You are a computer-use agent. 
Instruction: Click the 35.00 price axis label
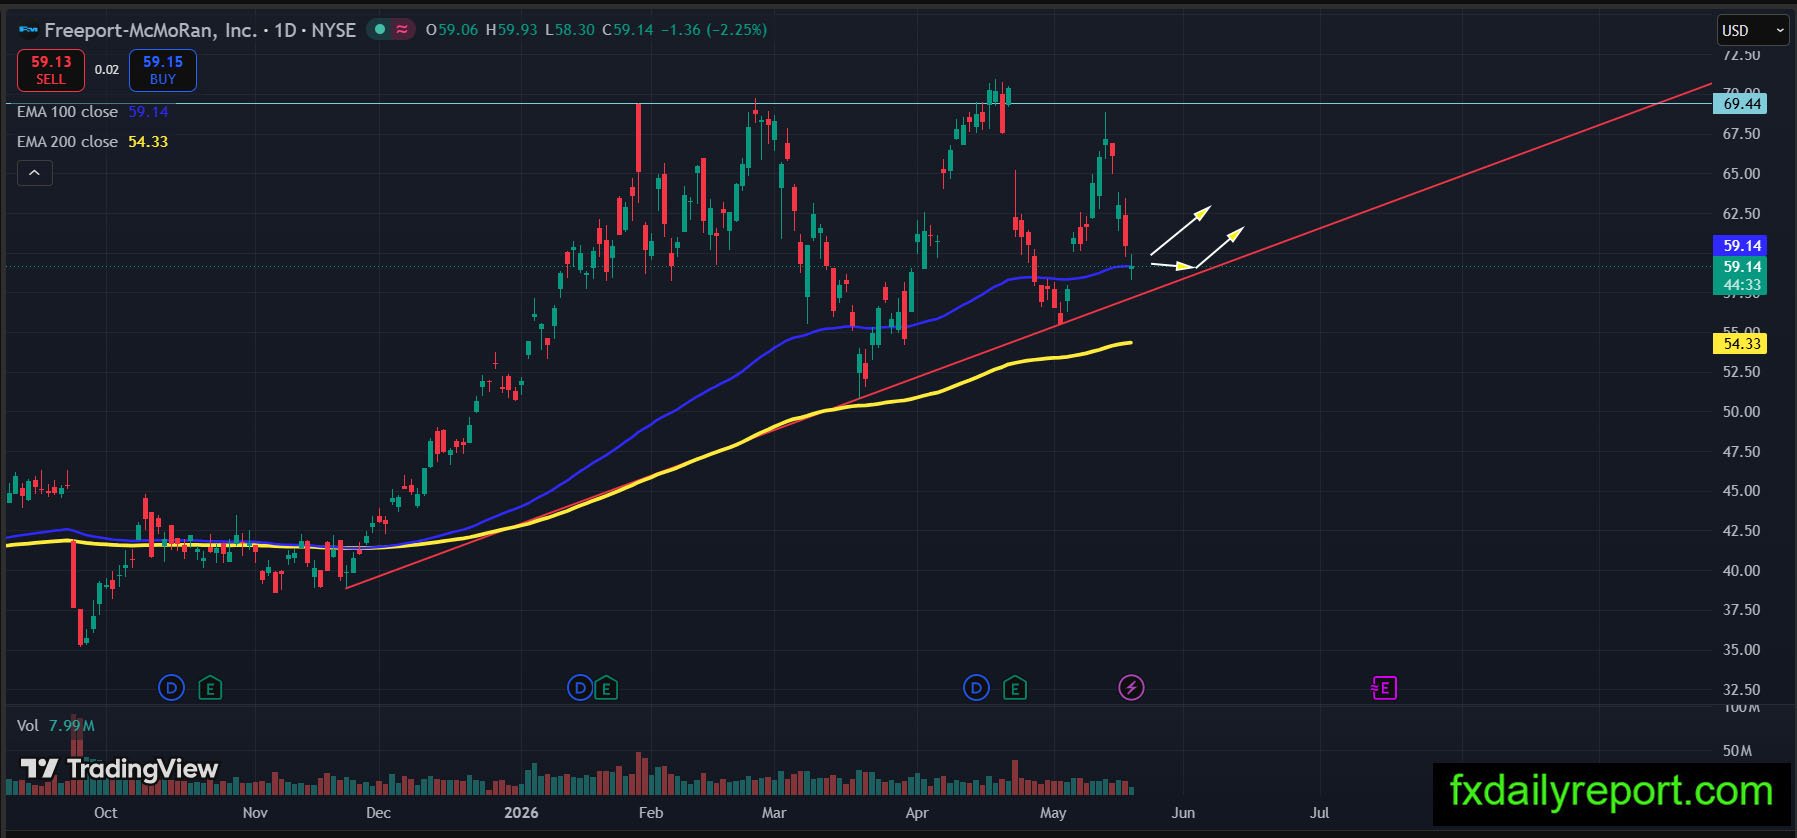click(x=1741, y=650)
